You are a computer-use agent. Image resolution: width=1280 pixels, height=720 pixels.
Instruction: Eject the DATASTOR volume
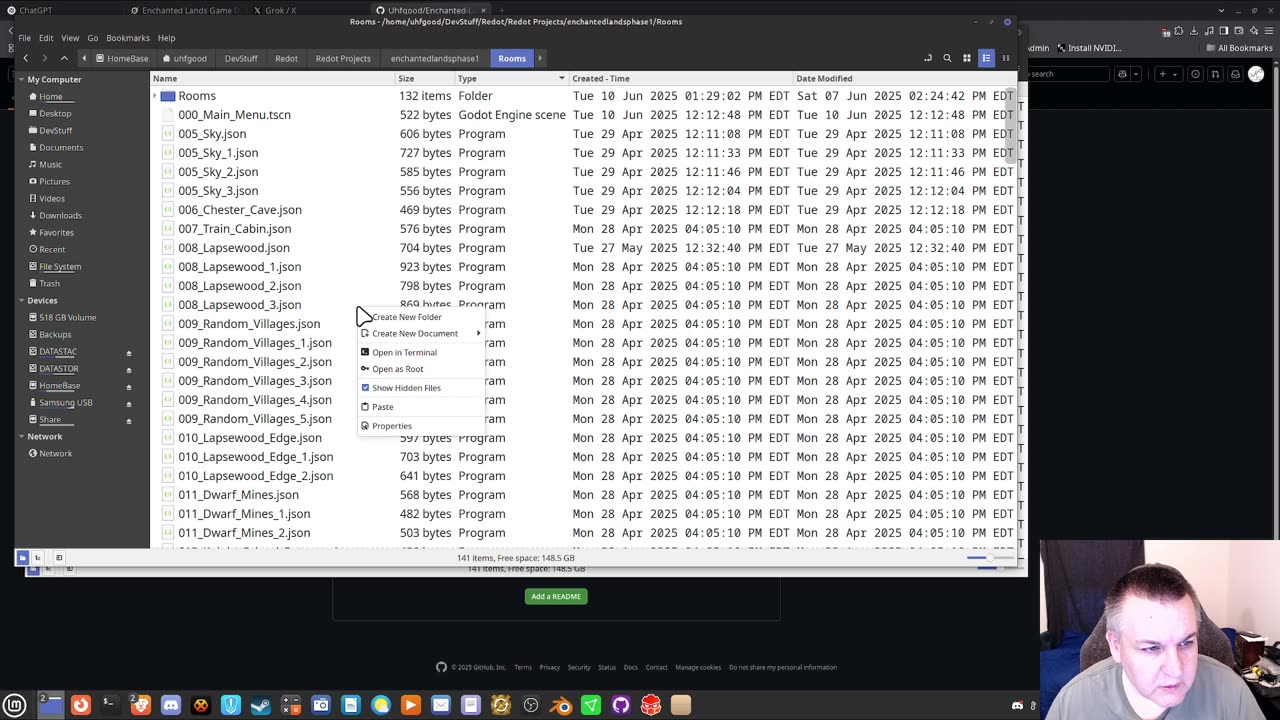(129, 370)
